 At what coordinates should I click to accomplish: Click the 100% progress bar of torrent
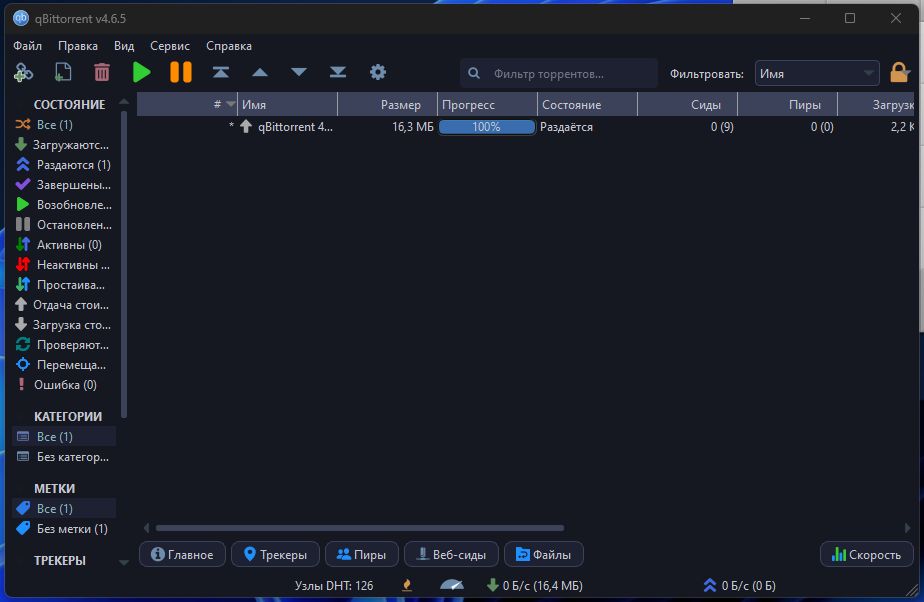click(487, 127)
